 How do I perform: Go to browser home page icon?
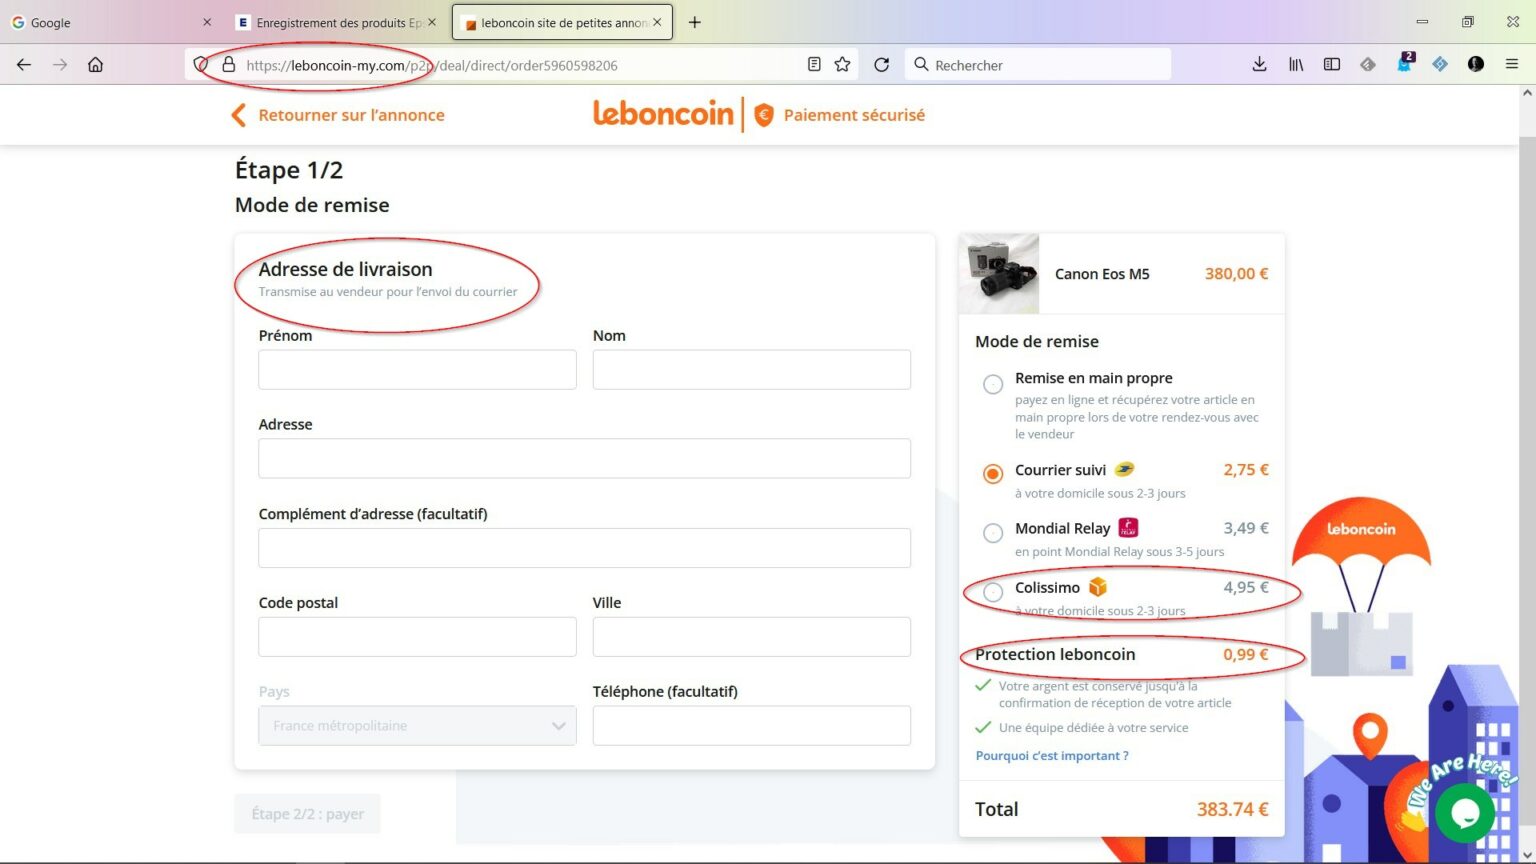pos(95,65)
